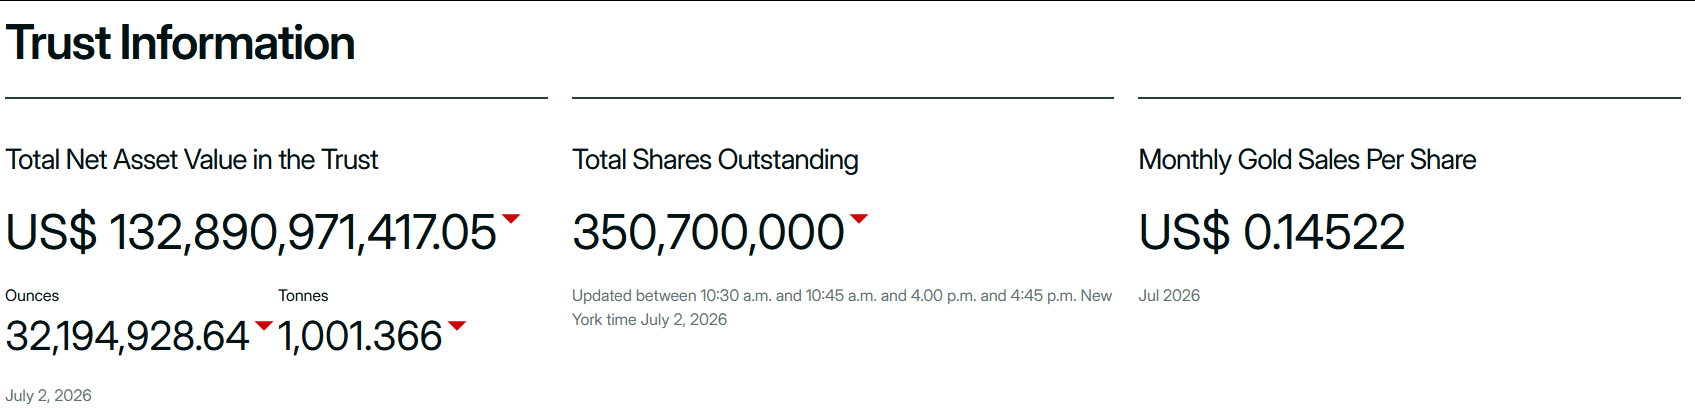
Task: Click Total Net Asset Value in the Trust label
Action: click(x=192, y=160)
